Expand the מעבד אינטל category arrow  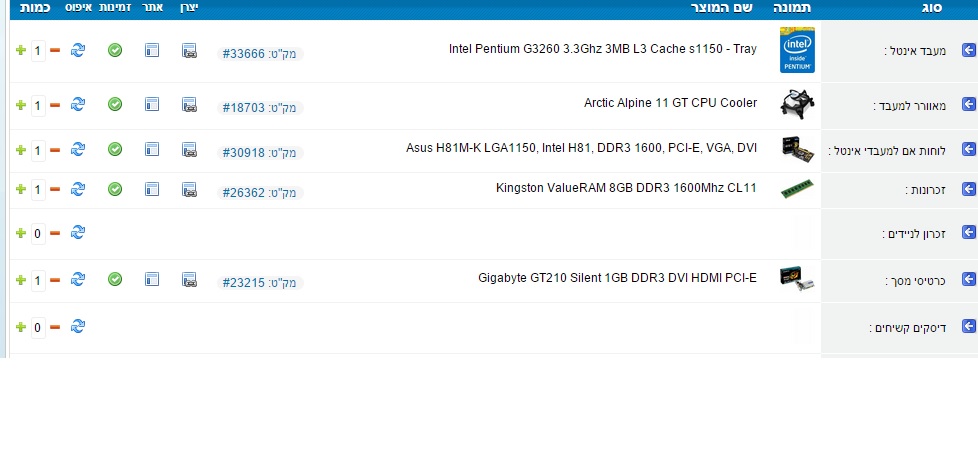pyautogui.click(x=967, y=50)
